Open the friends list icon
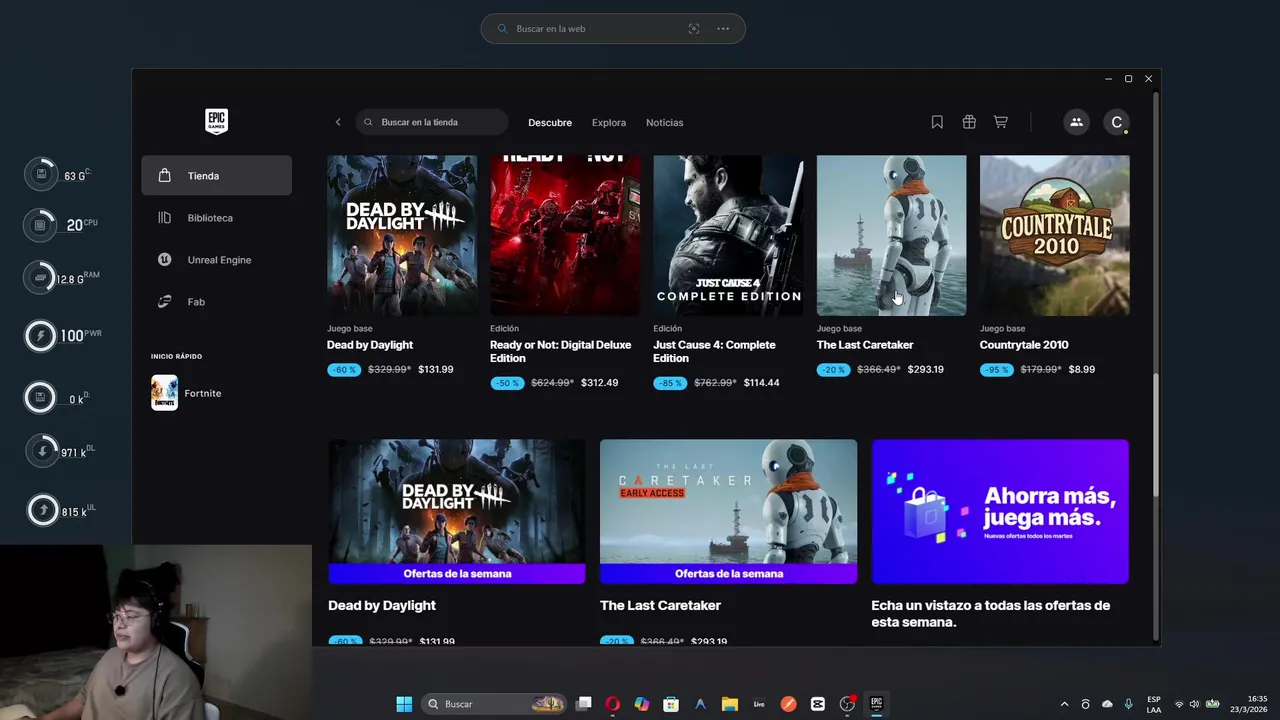1280x720 pixels. (x=1076, y=122)
